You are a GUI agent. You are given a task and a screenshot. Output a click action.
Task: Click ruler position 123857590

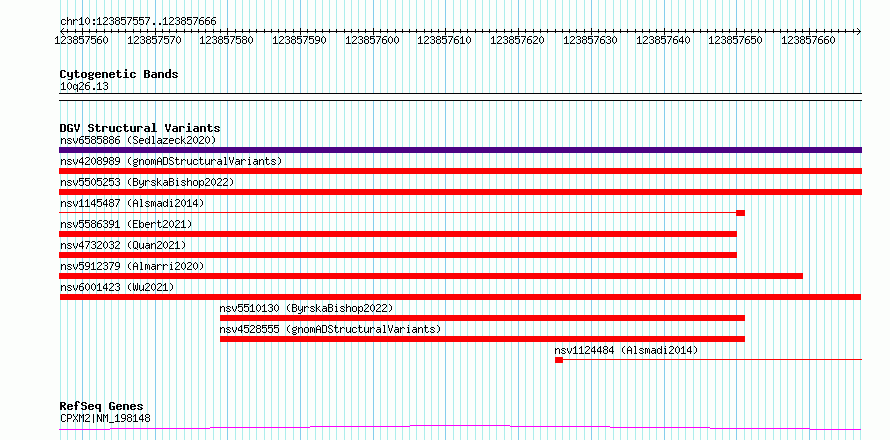pyautogui.click(x=300, y=40)
